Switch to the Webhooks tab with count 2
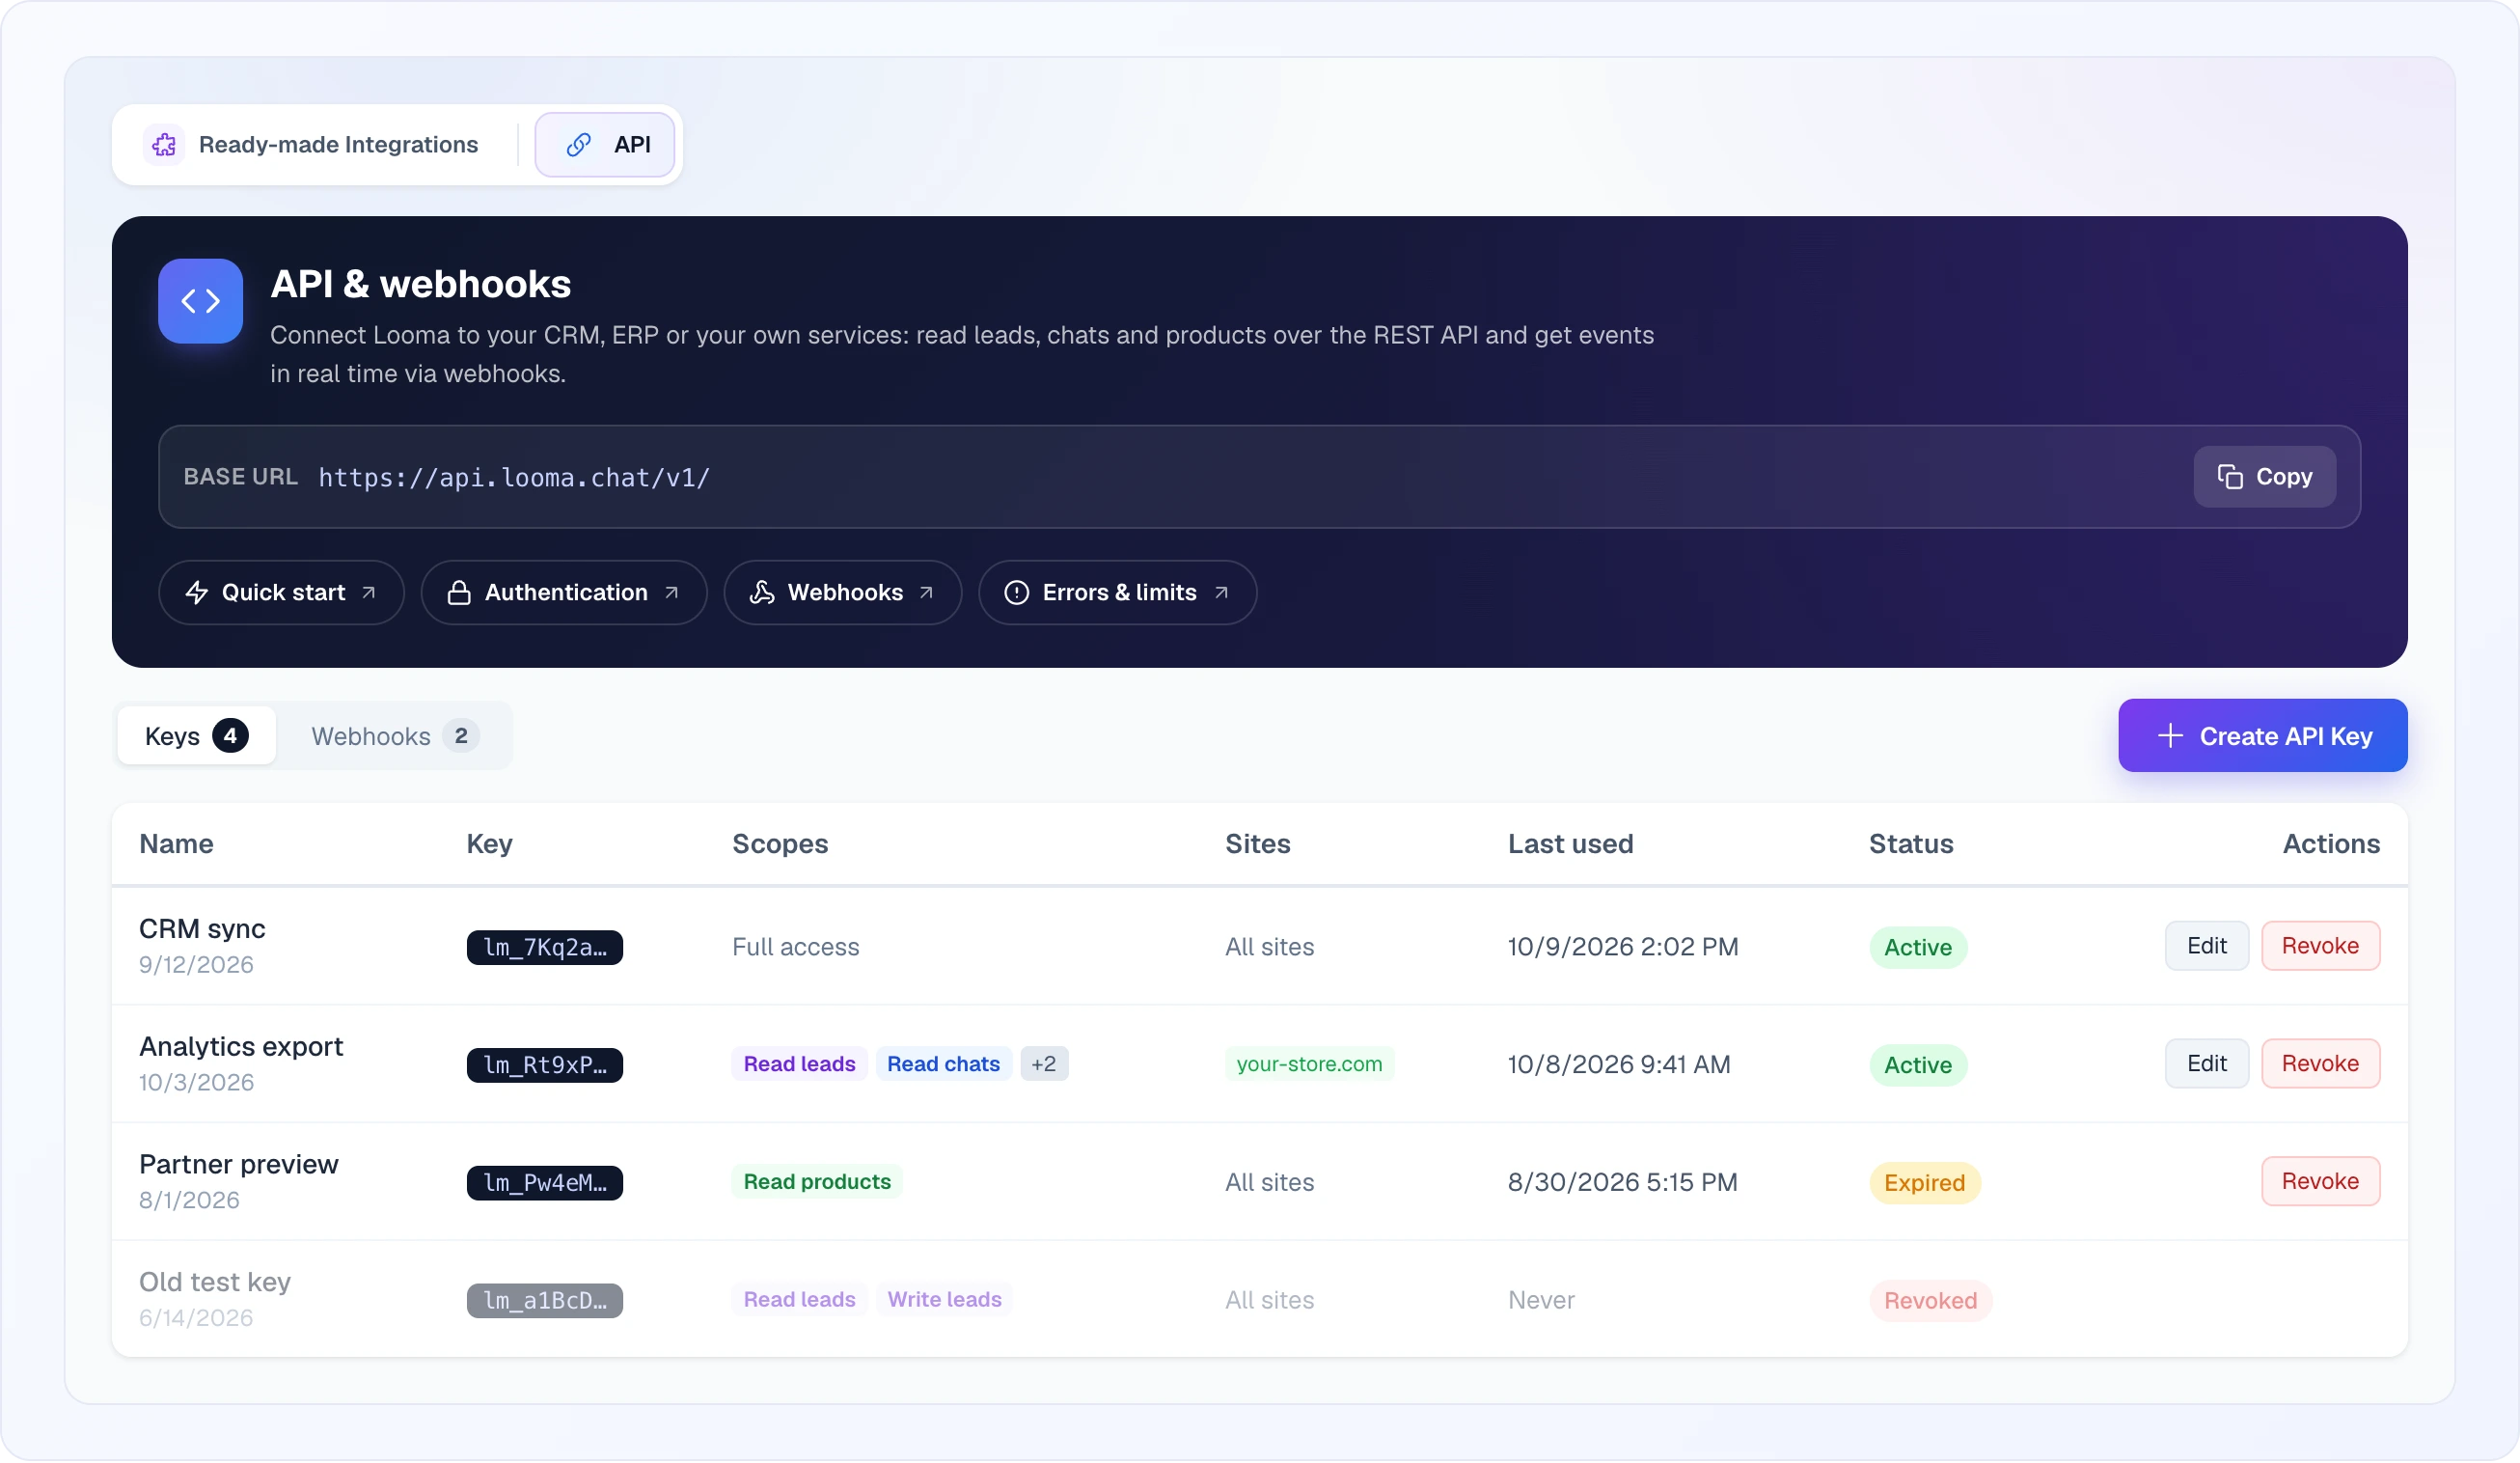Viewport: 2520px width, 1463px height. coord(395,737)
